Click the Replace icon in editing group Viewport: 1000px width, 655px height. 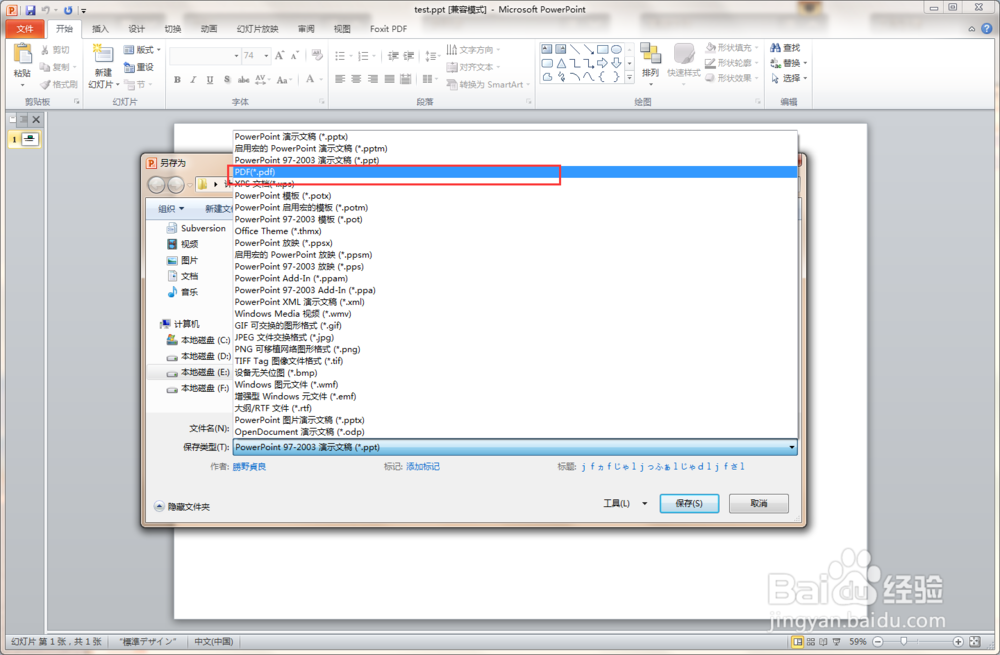(776, 63)
